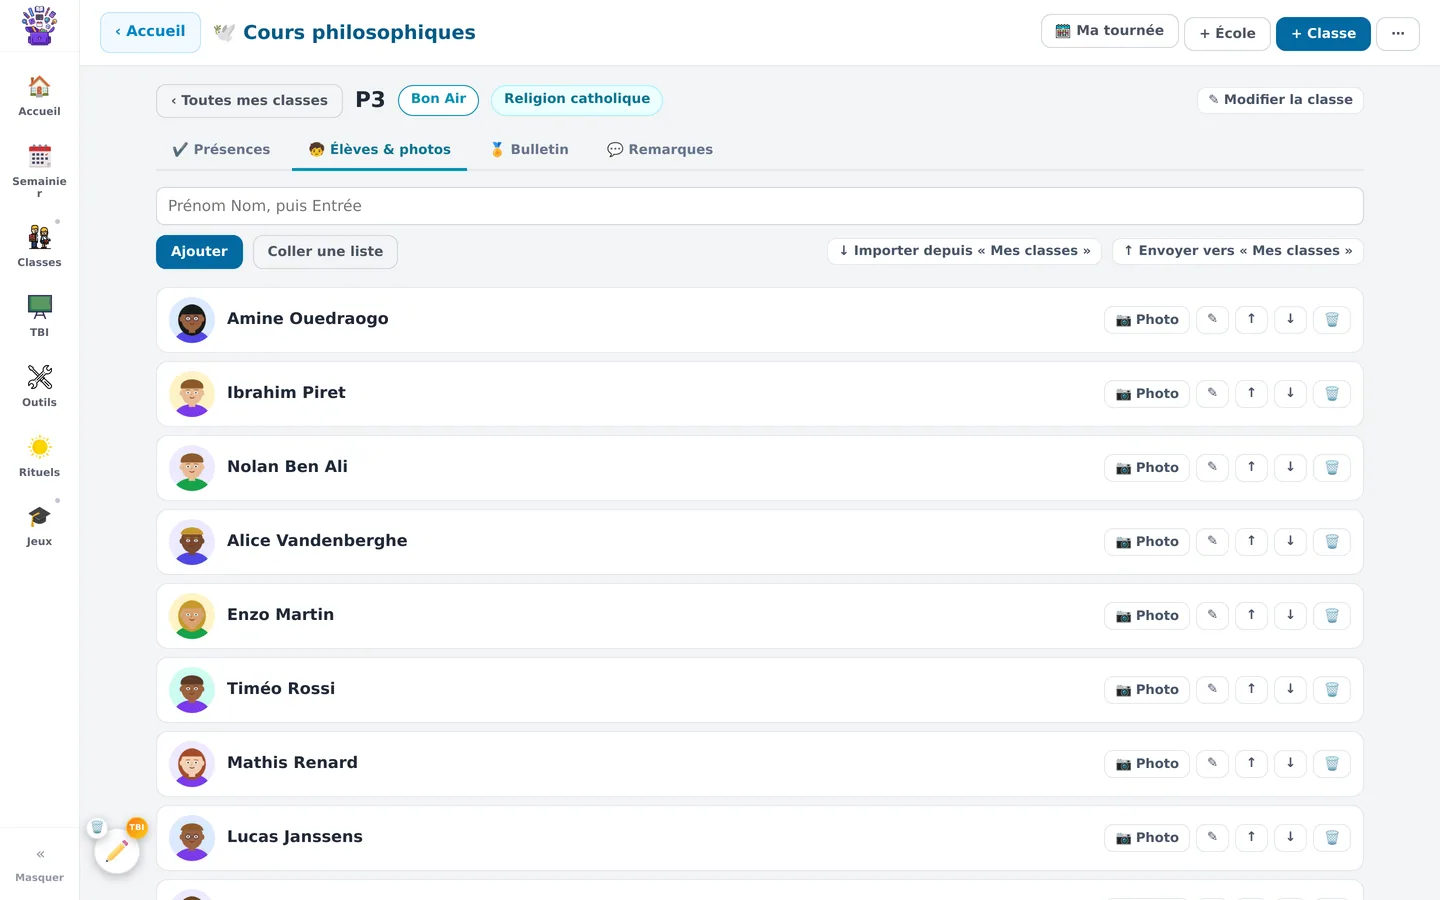
Task: Open the Remarques tab
Action: point(660,150)
